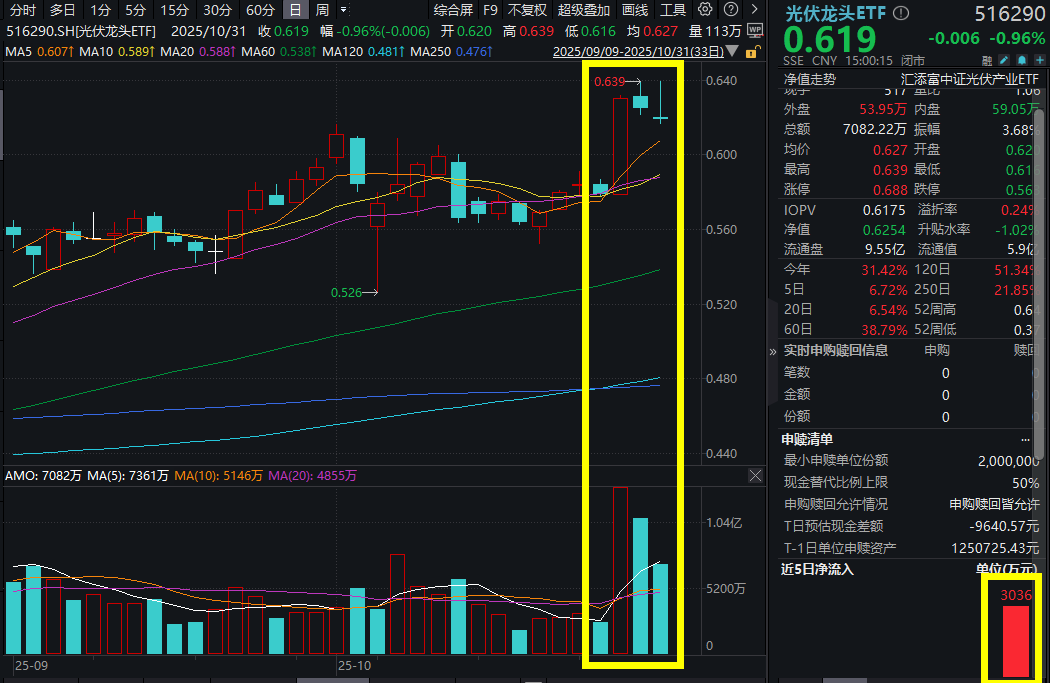Click the 工具 tools entry on toolbar
This screenshot has height=683, width=1050.
point(672,9)
